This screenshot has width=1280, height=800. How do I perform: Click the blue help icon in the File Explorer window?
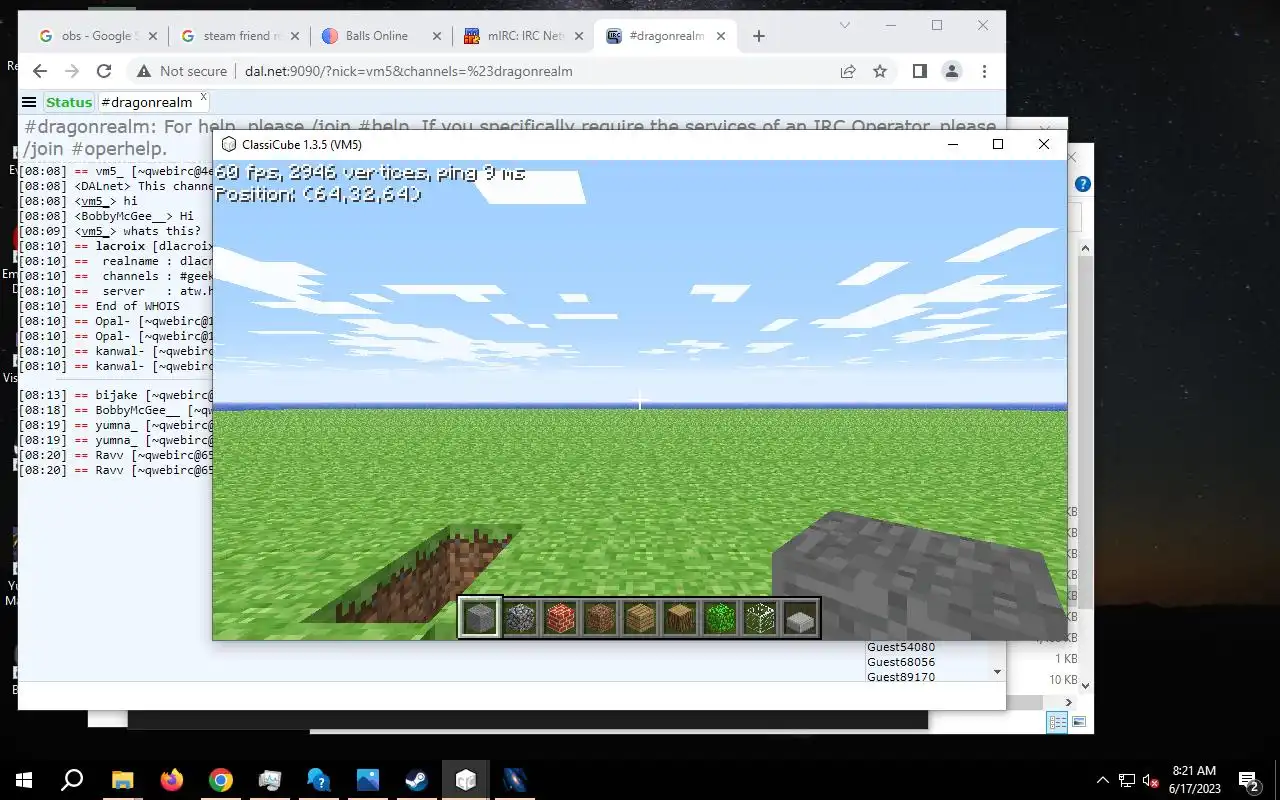[x=1082, y=185]
